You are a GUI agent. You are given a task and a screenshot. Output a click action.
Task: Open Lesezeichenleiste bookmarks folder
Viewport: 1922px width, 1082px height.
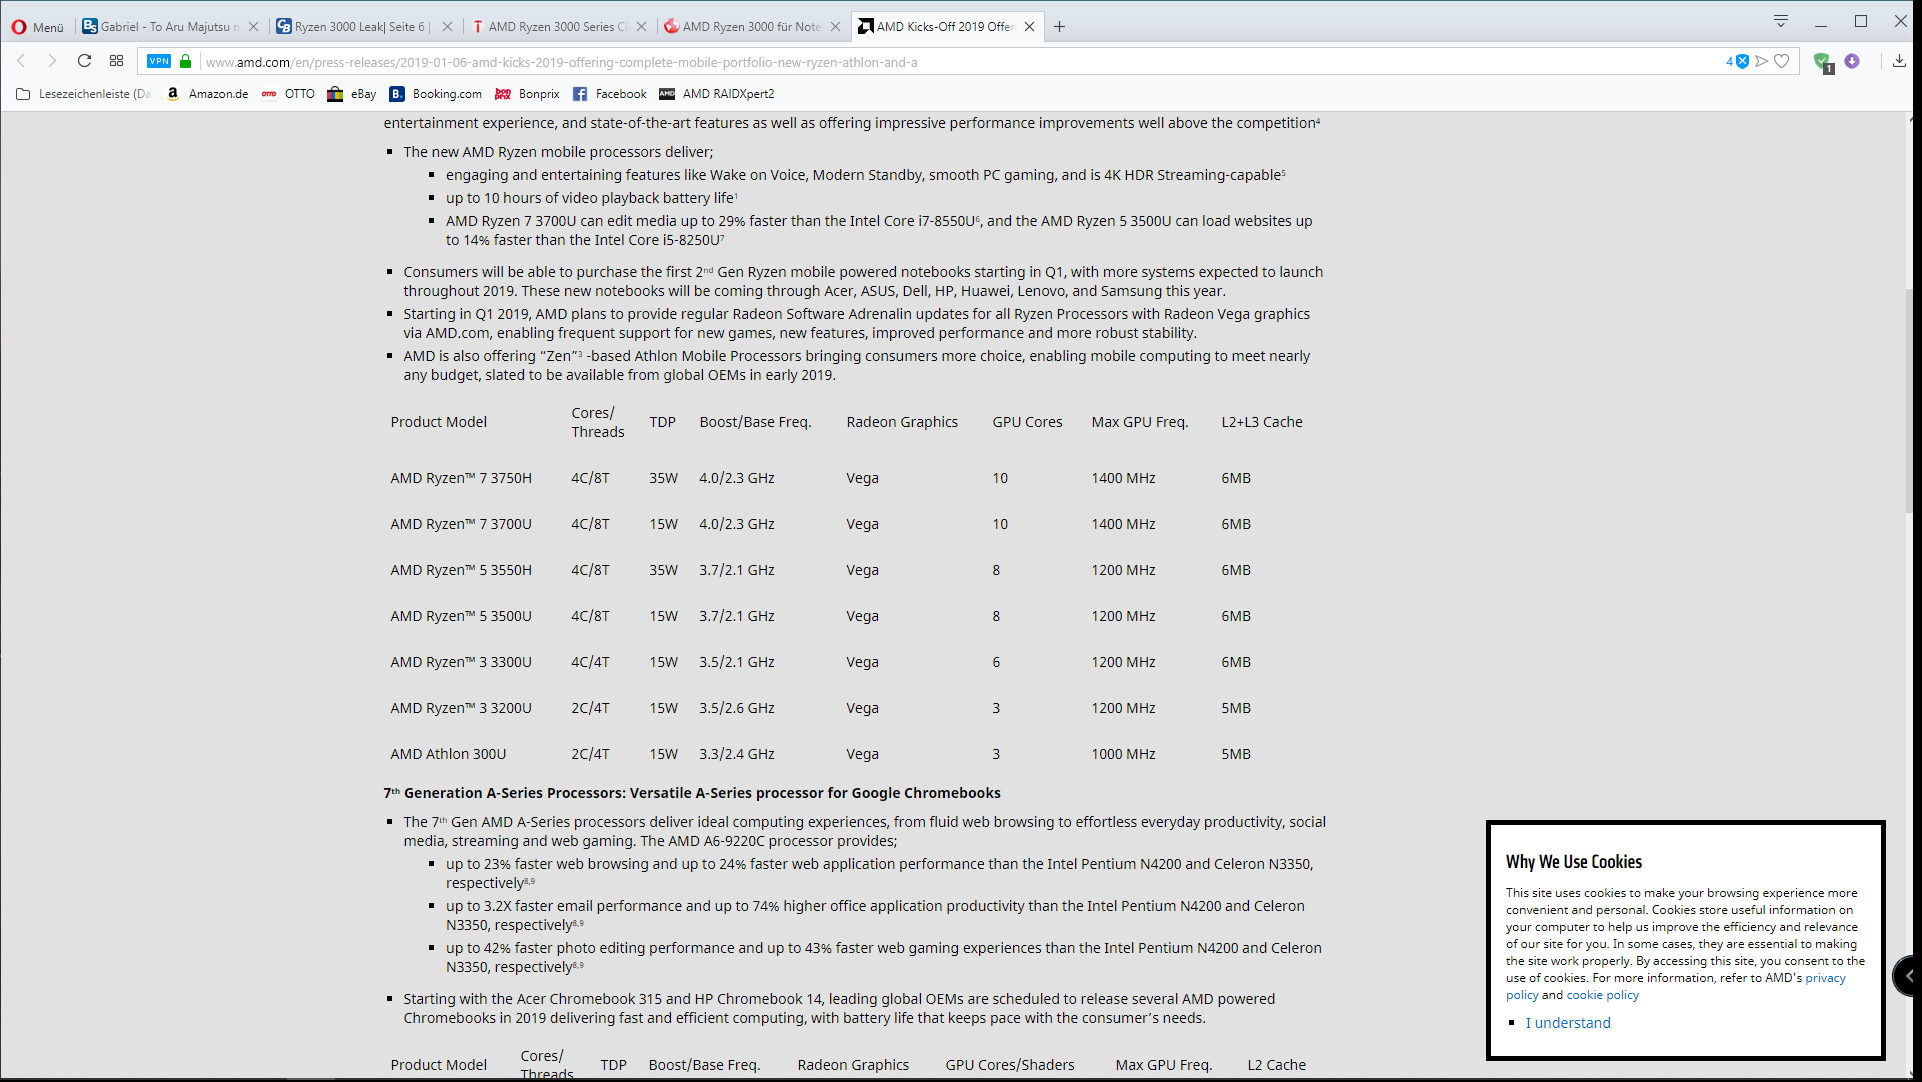tap(84, 94)
